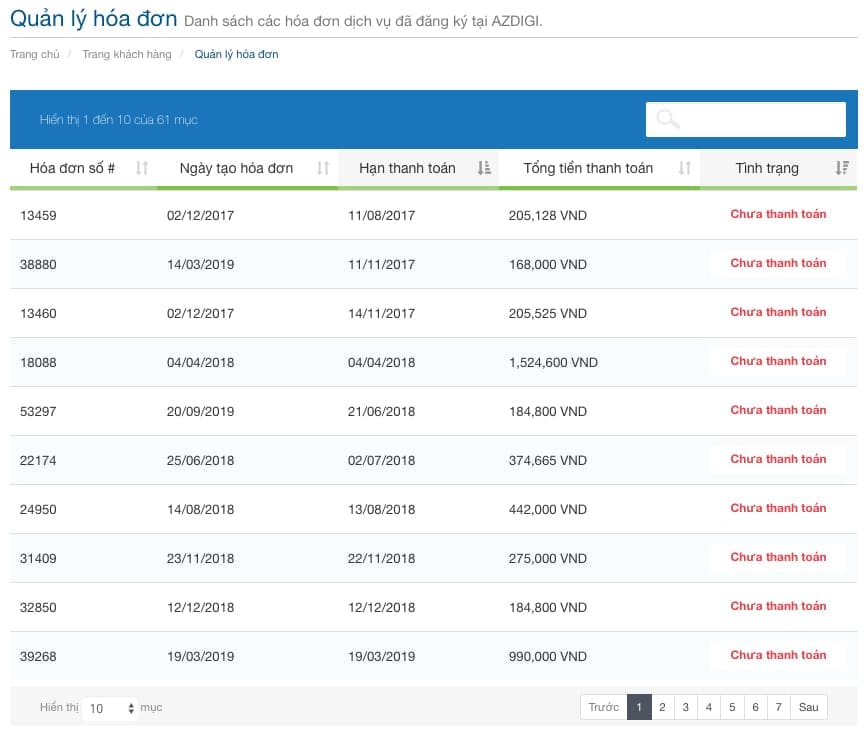The image size is (867, 738).
Task: Click Chưa thanh toán status for invoice 39268
Action: (x=778, y=655)
